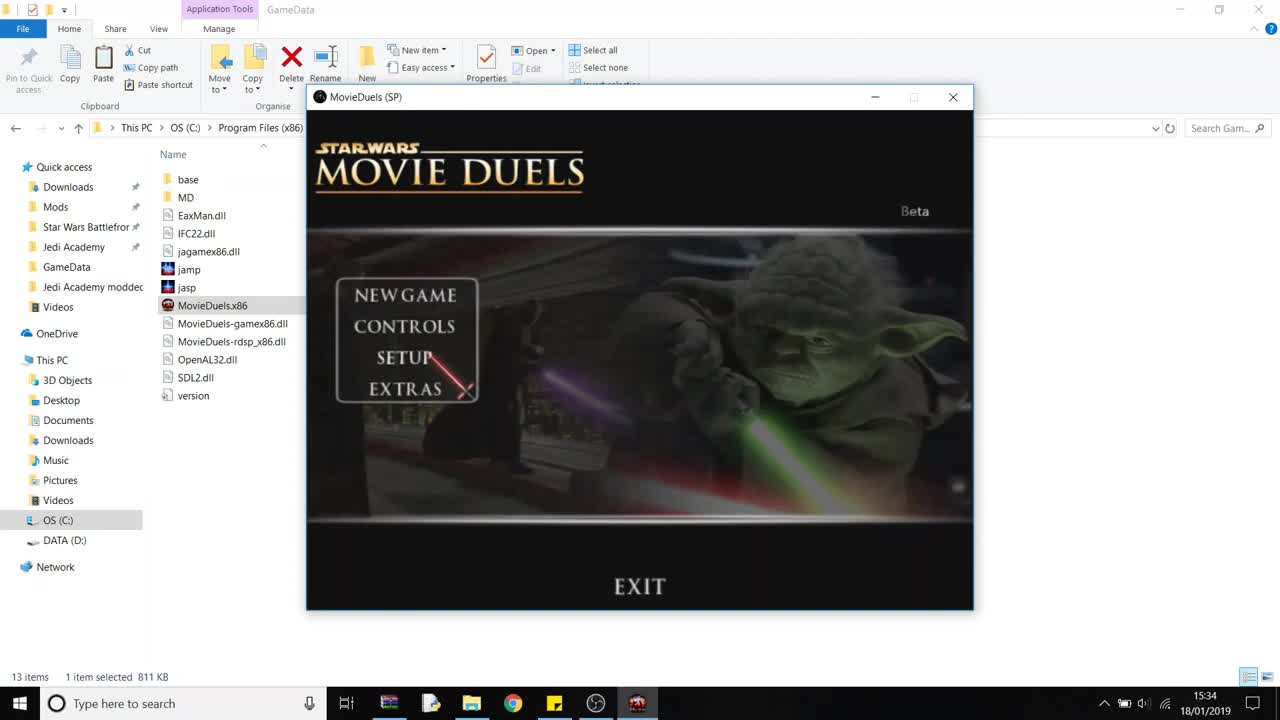Click the up-one-level navigation arrow
This screenshot has height=720, width=1280.
pyautogui.click(x=79, y=128)
